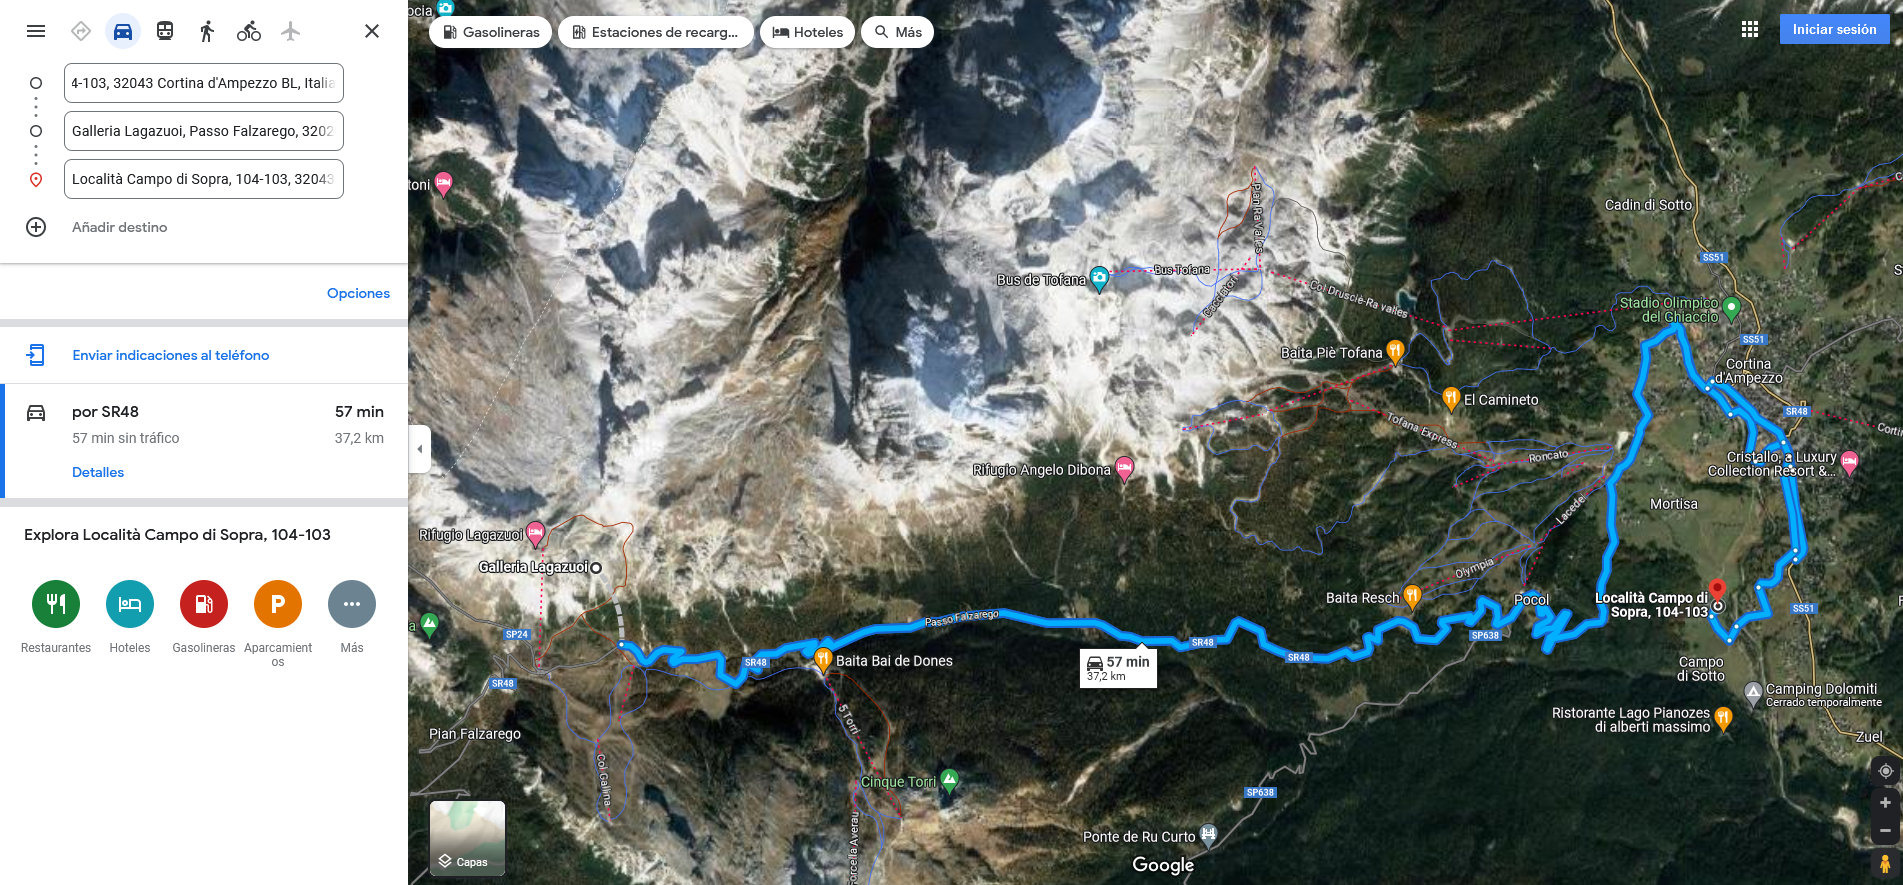Open the Capas layer thumbnail

(x=467, y=838)
